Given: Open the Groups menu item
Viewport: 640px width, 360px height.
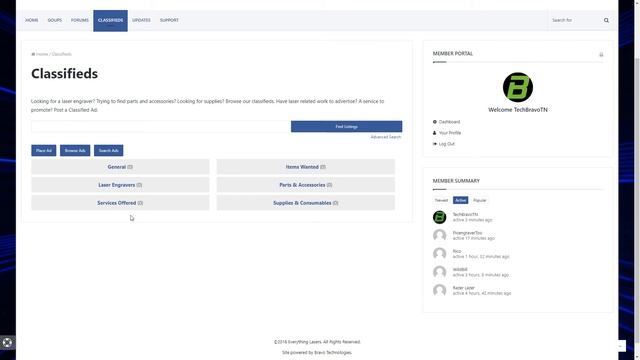Looking at the screenshot, I should pyautogui.click(x=55, y=20).
